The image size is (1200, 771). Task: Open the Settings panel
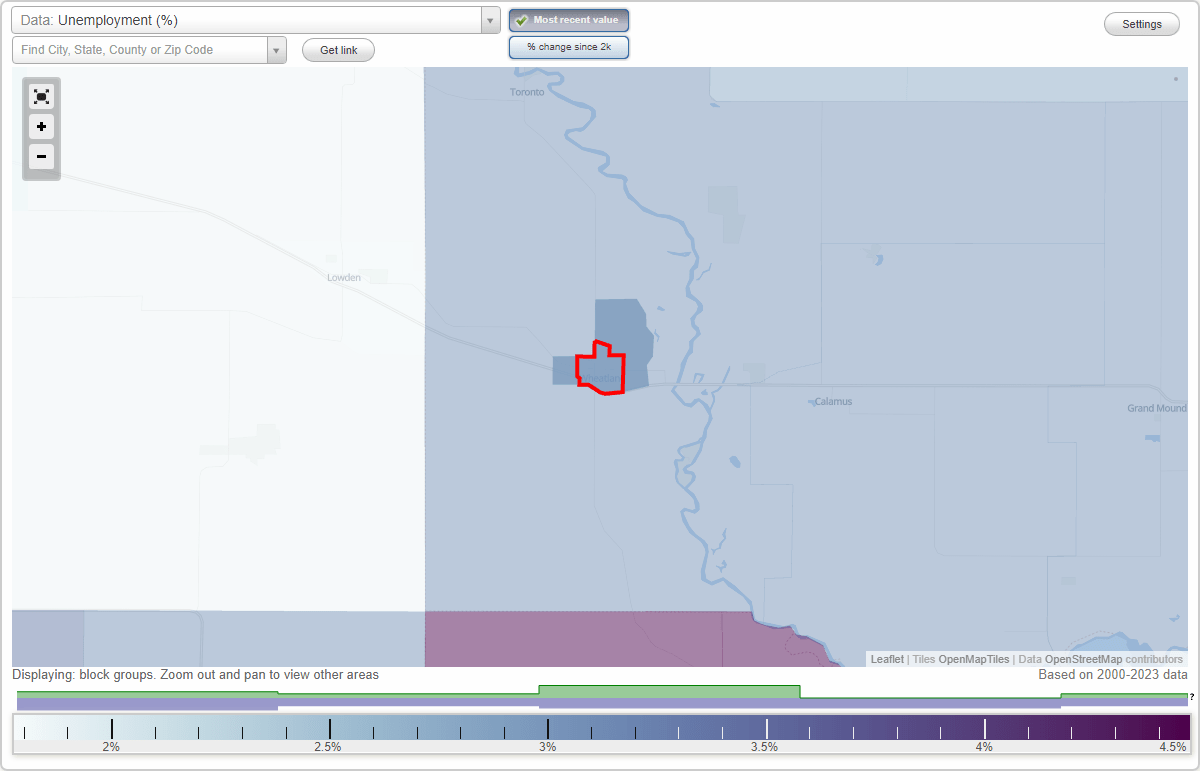(1141, 23)
